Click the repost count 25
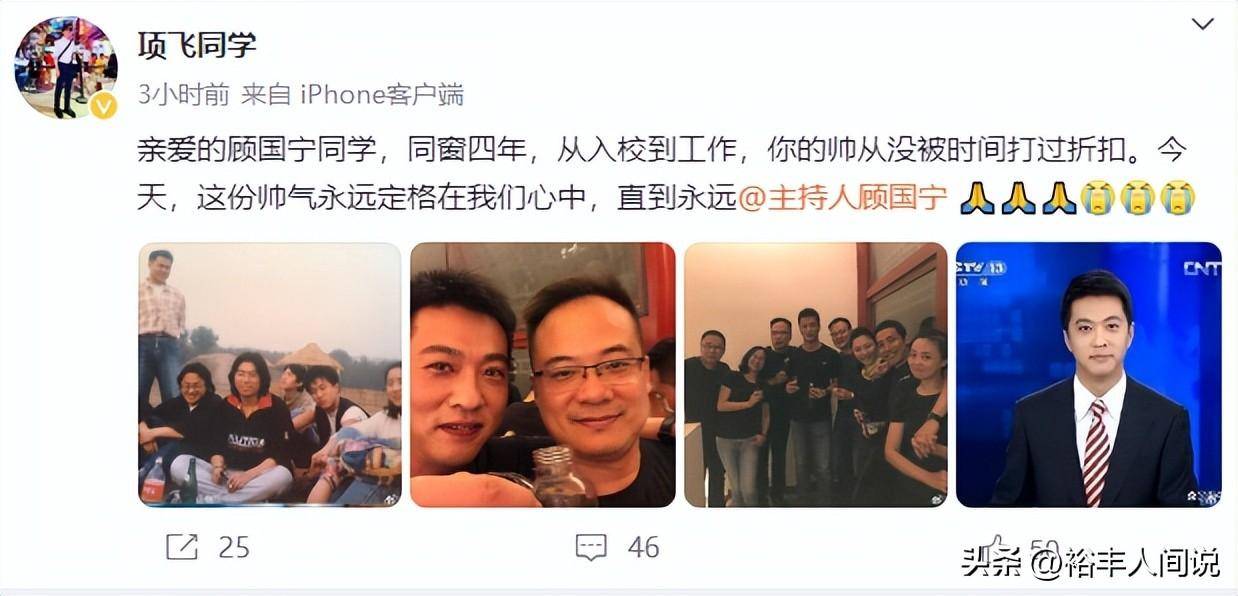Image resolution: width=1238 pixels, height=596 pixels. pos(233,547)
